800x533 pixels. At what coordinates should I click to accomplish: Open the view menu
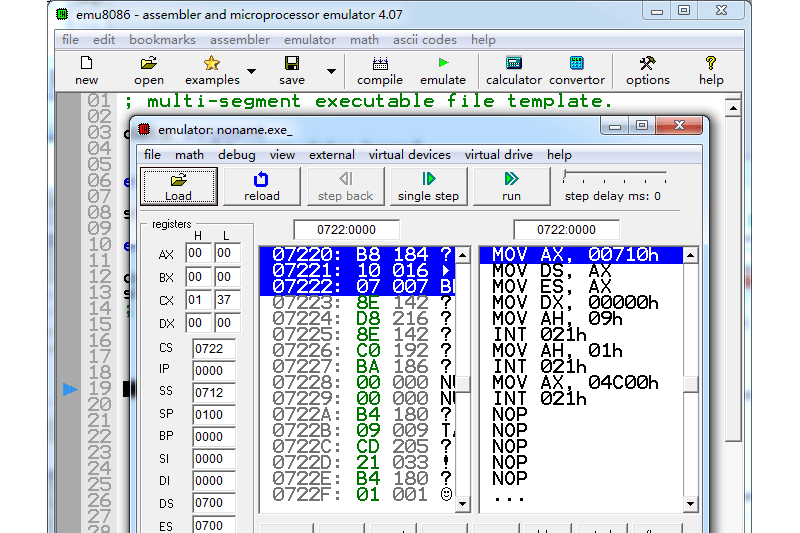click(282, 155)
